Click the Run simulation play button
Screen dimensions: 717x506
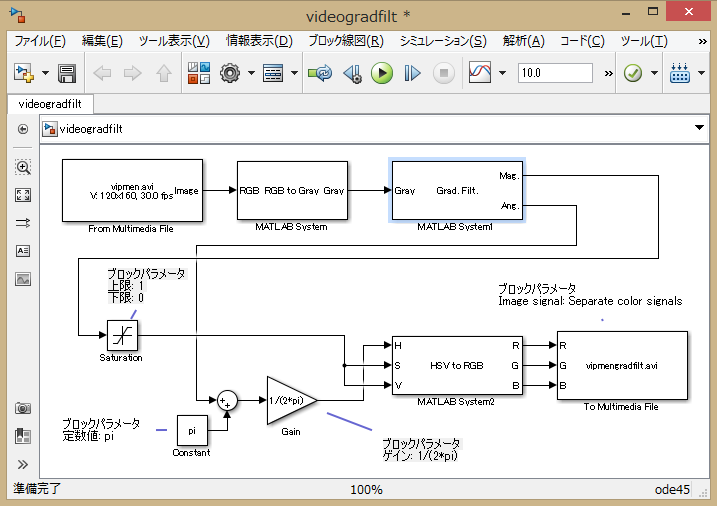[x=381, y=73]
